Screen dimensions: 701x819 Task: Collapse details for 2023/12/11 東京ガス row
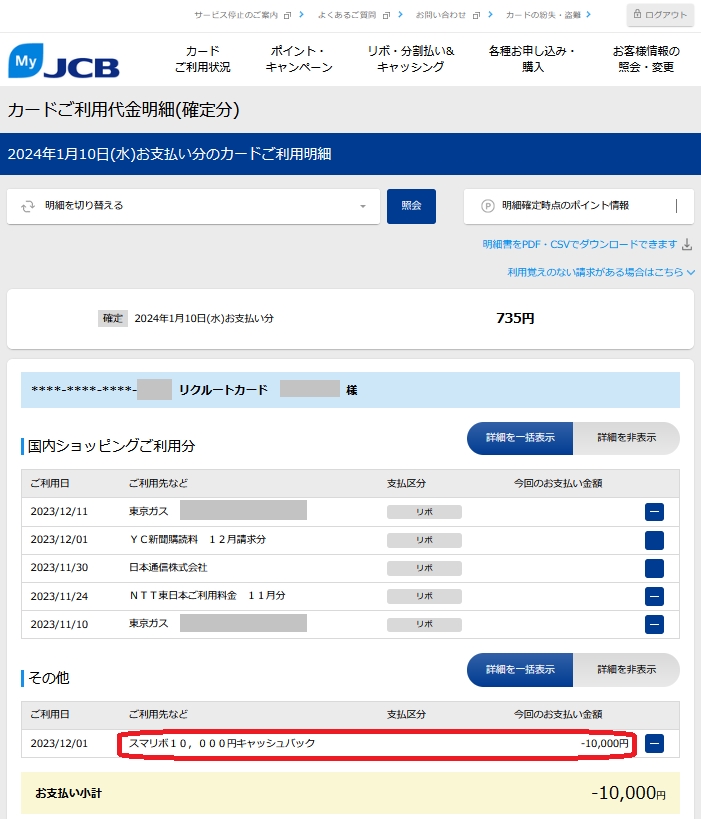click(654, 512)
